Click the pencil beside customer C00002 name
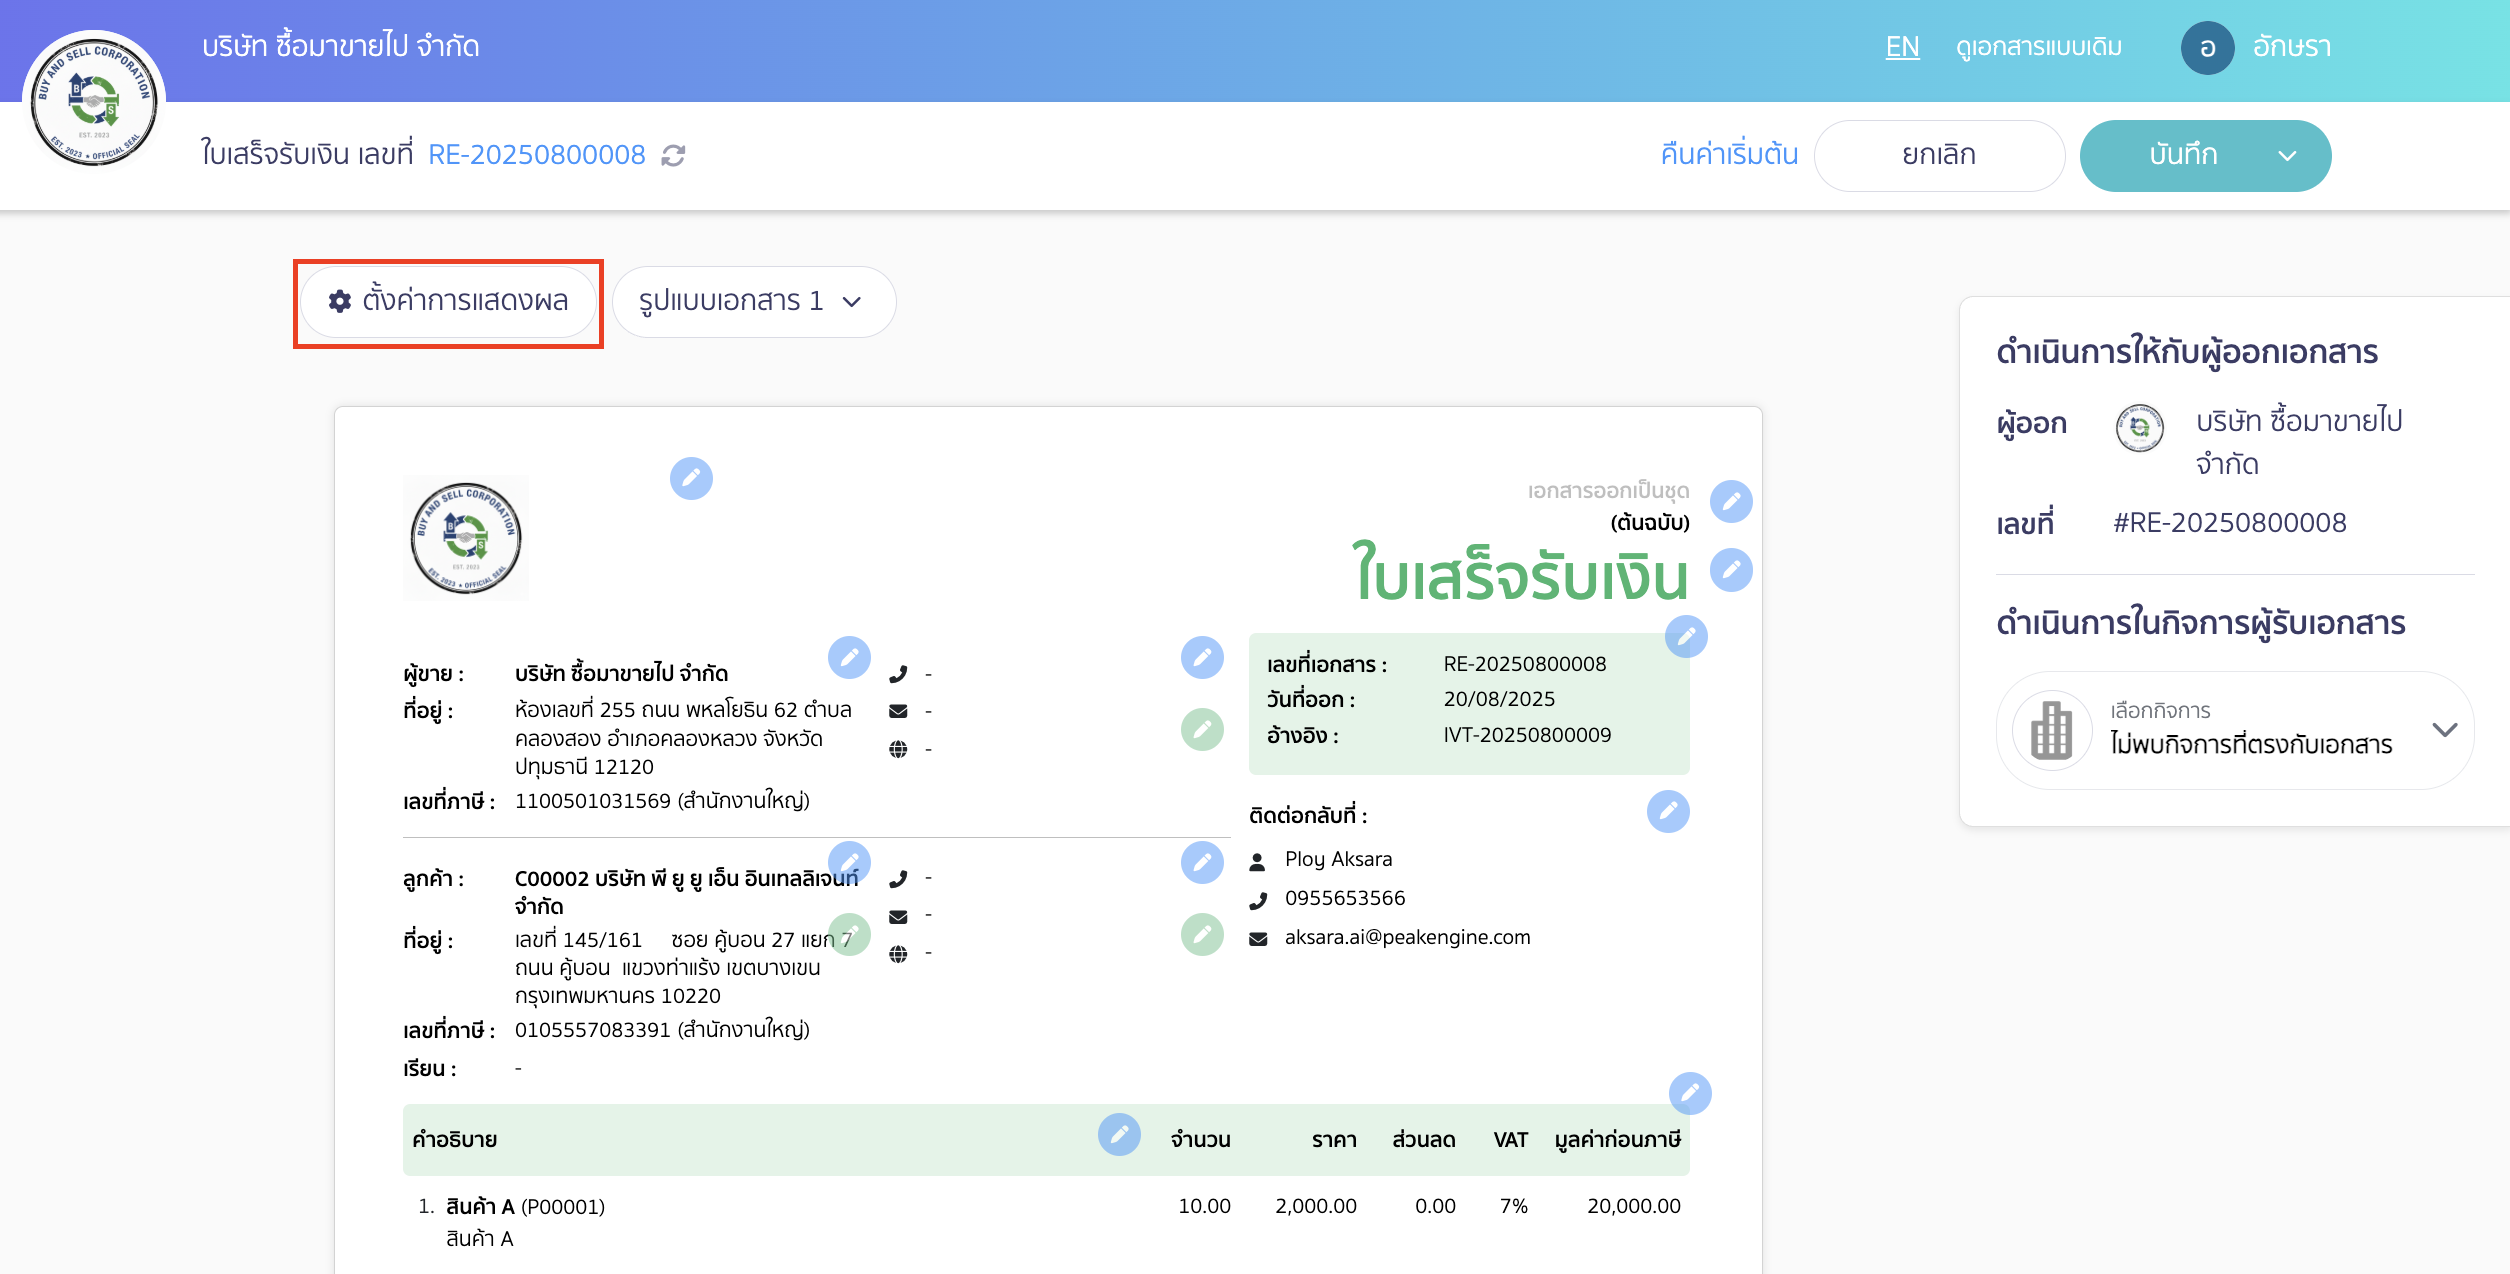Image resolution: width=2510 pixels, height=1274 pixels. point(851,861)
